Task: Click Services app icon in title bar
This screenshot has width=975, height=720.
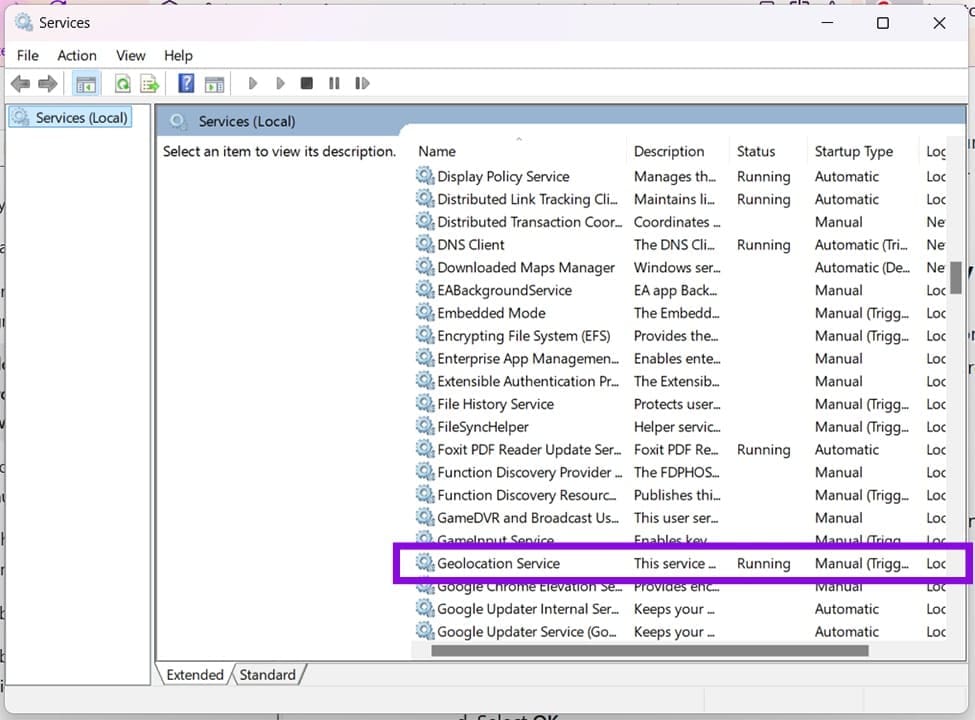Action: coord(24,23)
